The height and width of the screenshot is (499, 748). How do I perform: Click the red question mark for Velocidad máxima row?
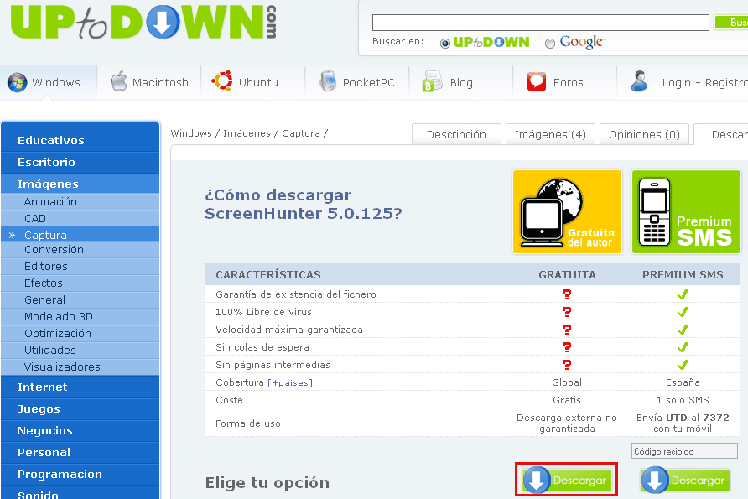coord(567,330)
